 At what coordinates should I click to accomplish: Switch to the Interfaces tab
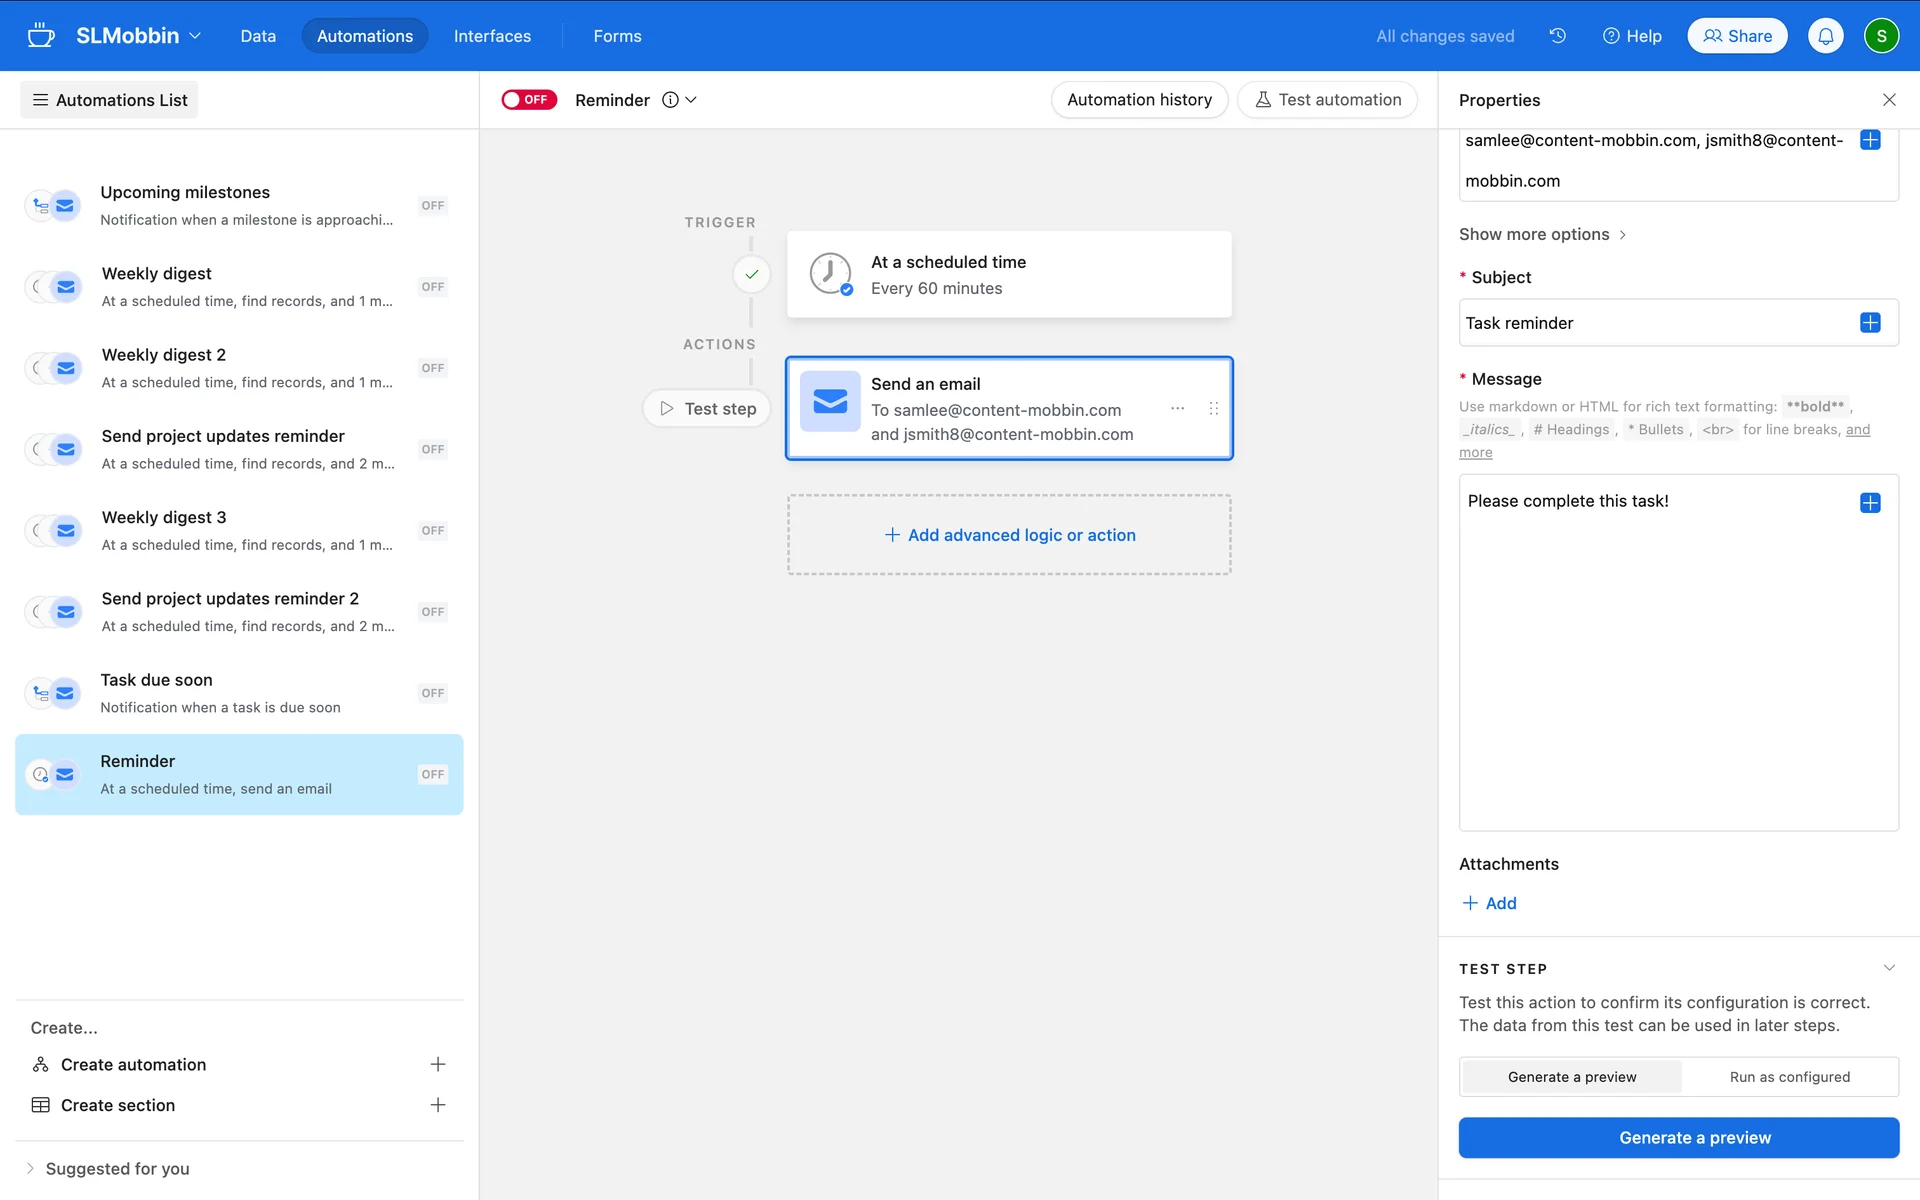[x=492, y=36]
